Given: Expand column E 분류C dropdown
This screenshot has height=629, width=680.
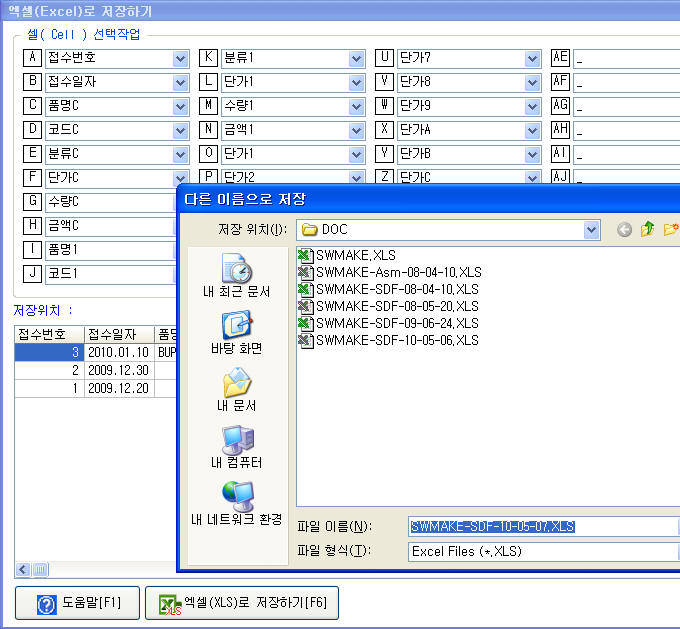Looking at the screenshot, I should (180, 154).
